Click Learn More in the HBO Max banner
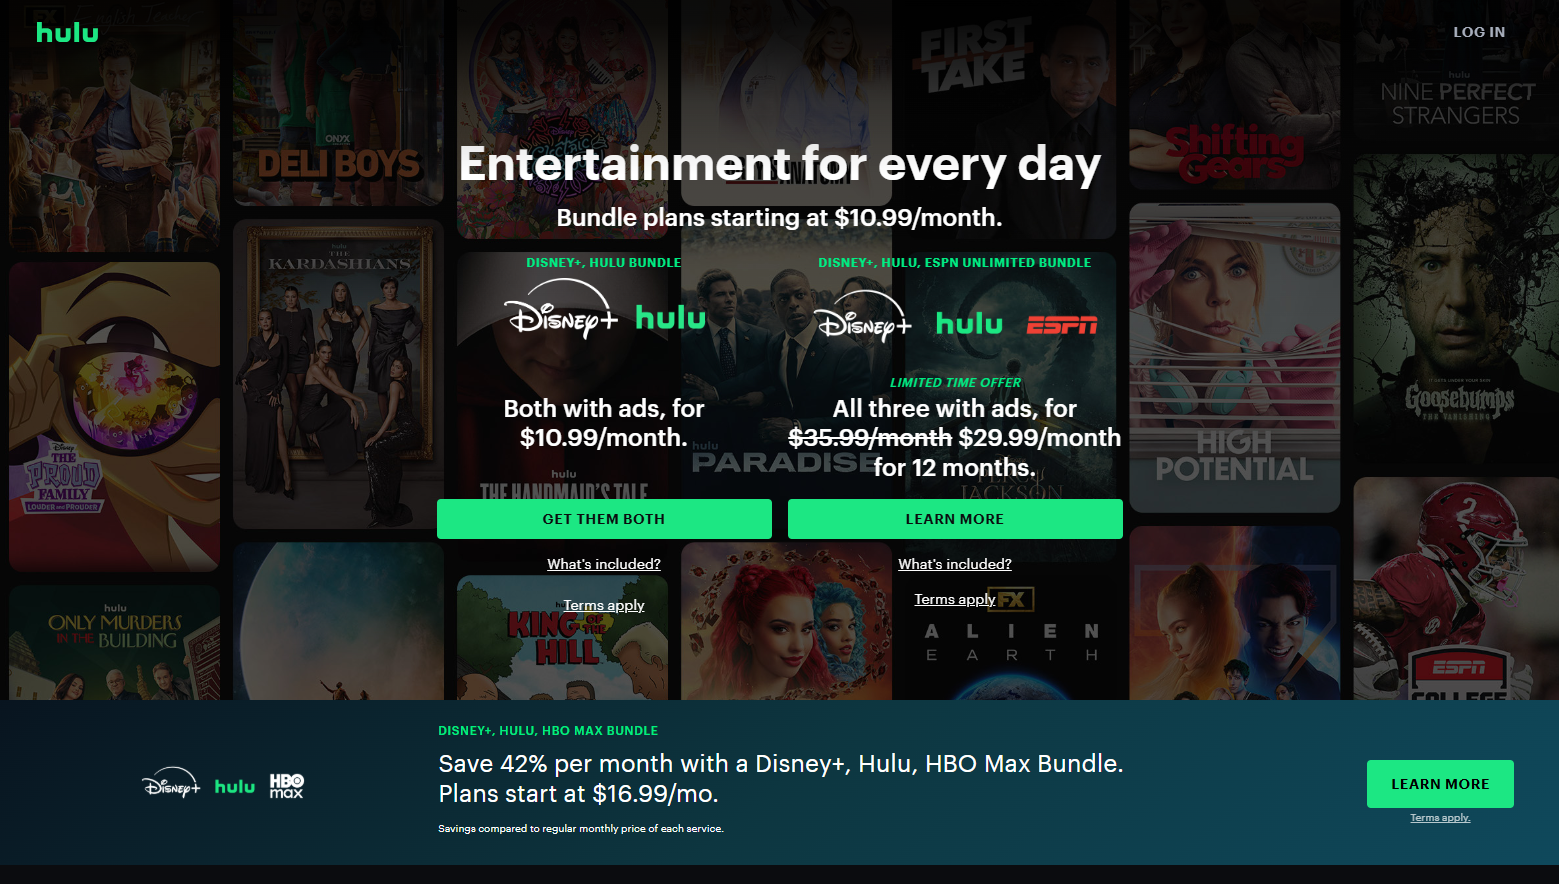The image size is (1559, 884). click(x=1440, y=784)
